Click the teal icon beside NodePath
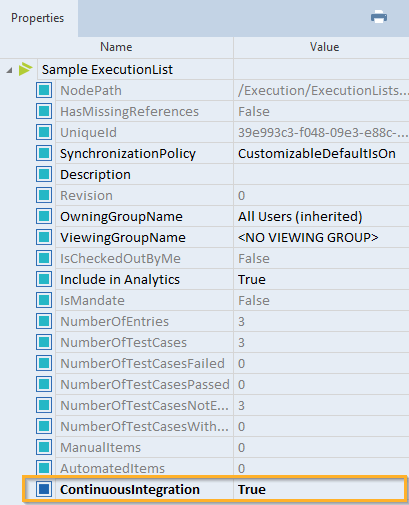Image resolution: width=409 pixels, height=505 pixels. pyautogui.click(x=44, y=90)
